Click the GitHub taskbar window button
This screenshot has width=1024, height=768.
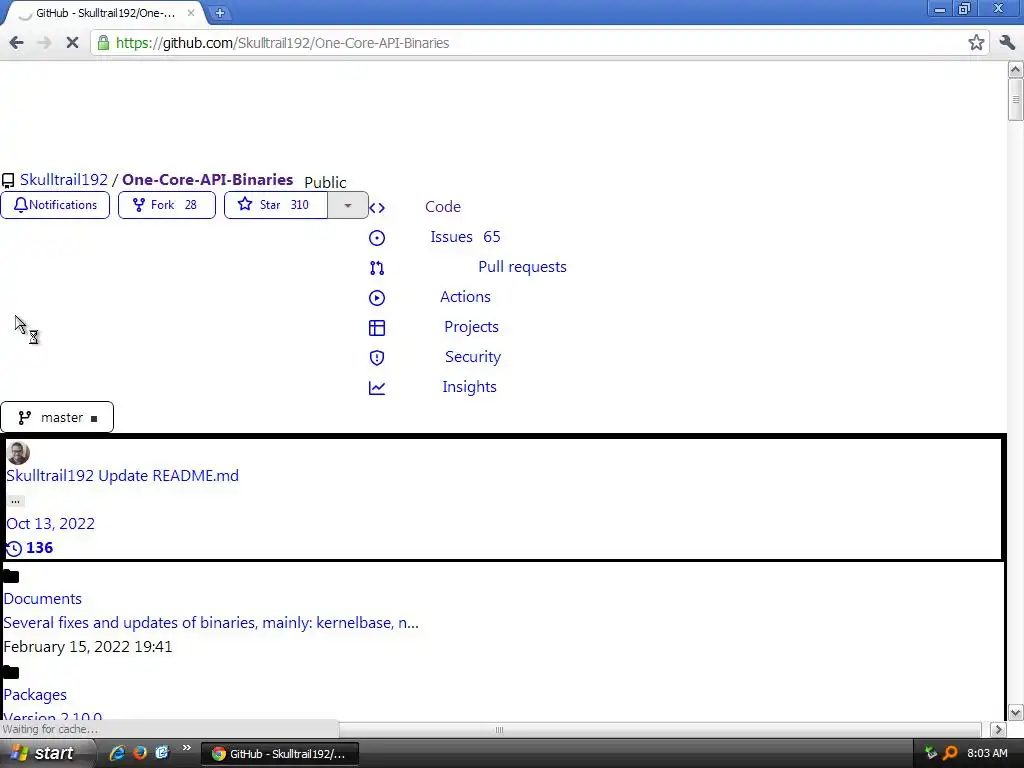pos(279,754)
